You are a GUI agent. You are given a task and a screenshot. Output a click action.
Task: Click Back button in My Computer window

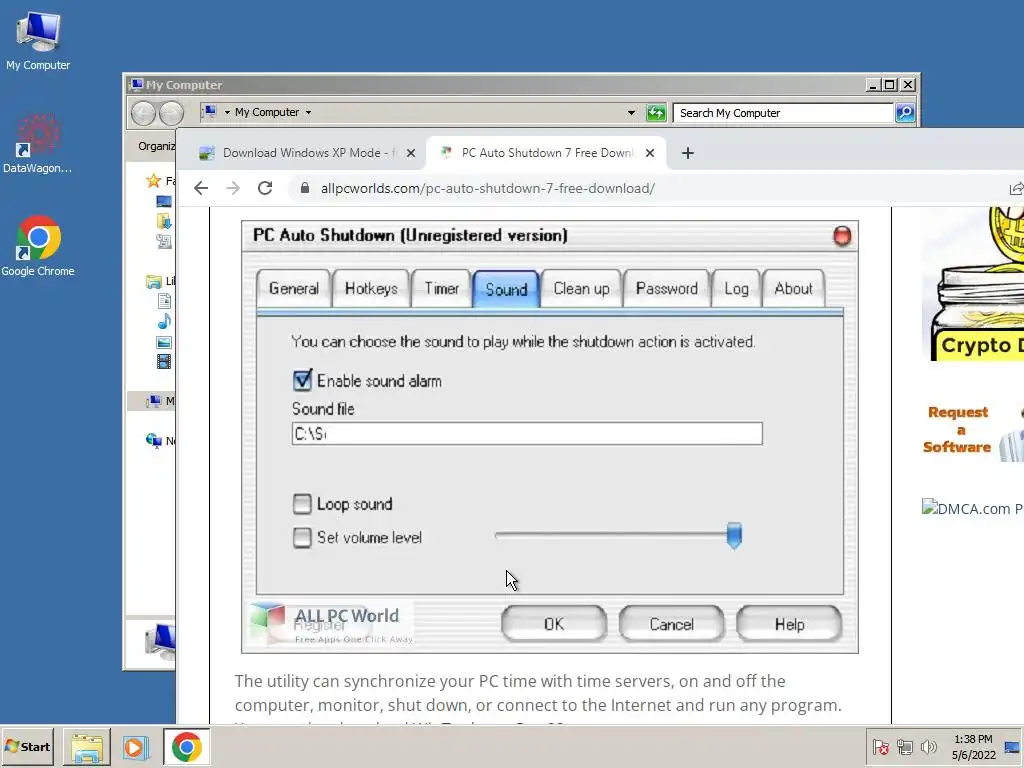point(143,113)
